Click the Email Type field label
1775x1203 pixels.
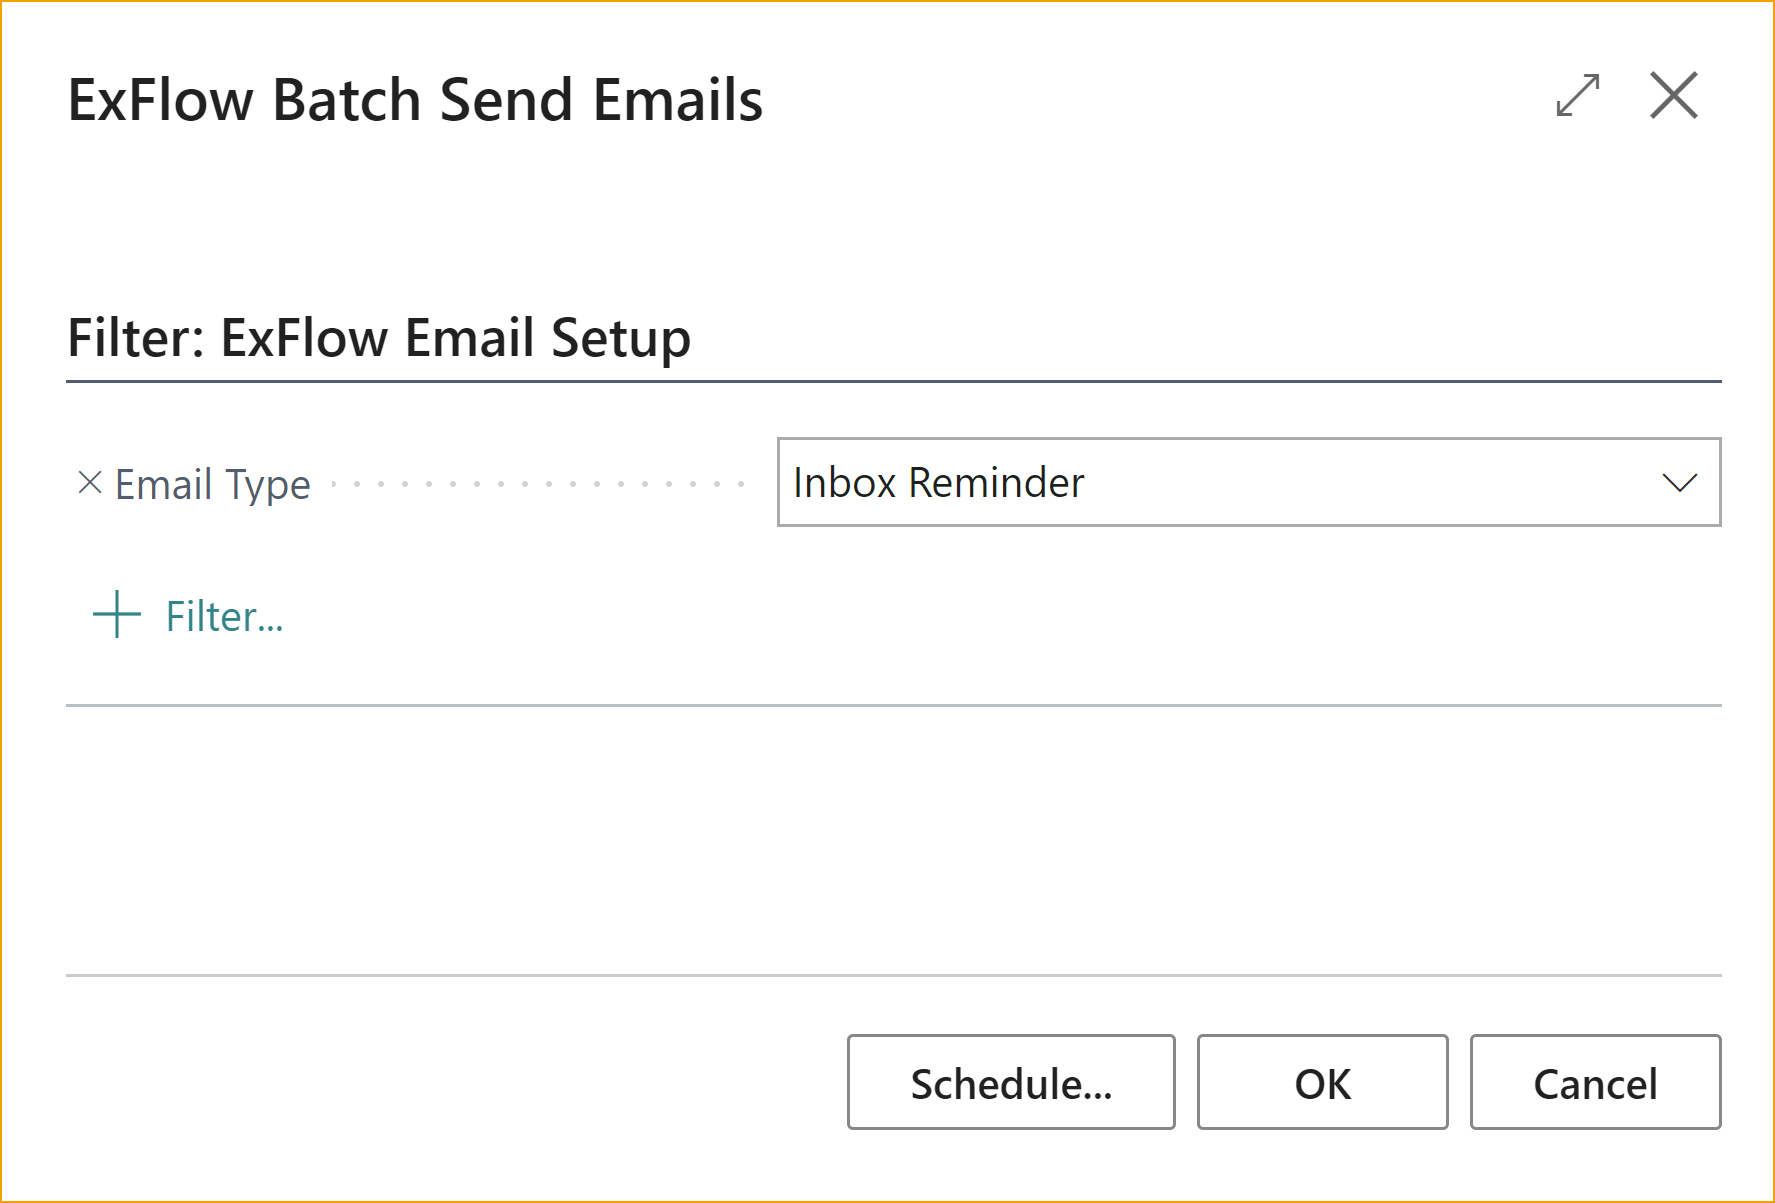pyautogui.click(x=211, y=483)
